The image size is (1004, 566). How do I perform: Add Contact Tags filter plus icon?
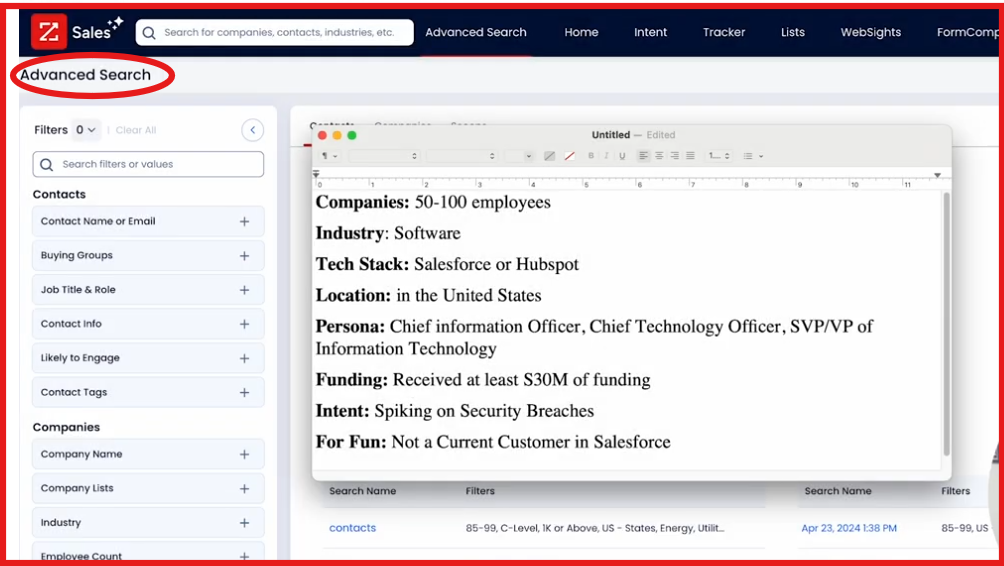[x=244, y=392]
